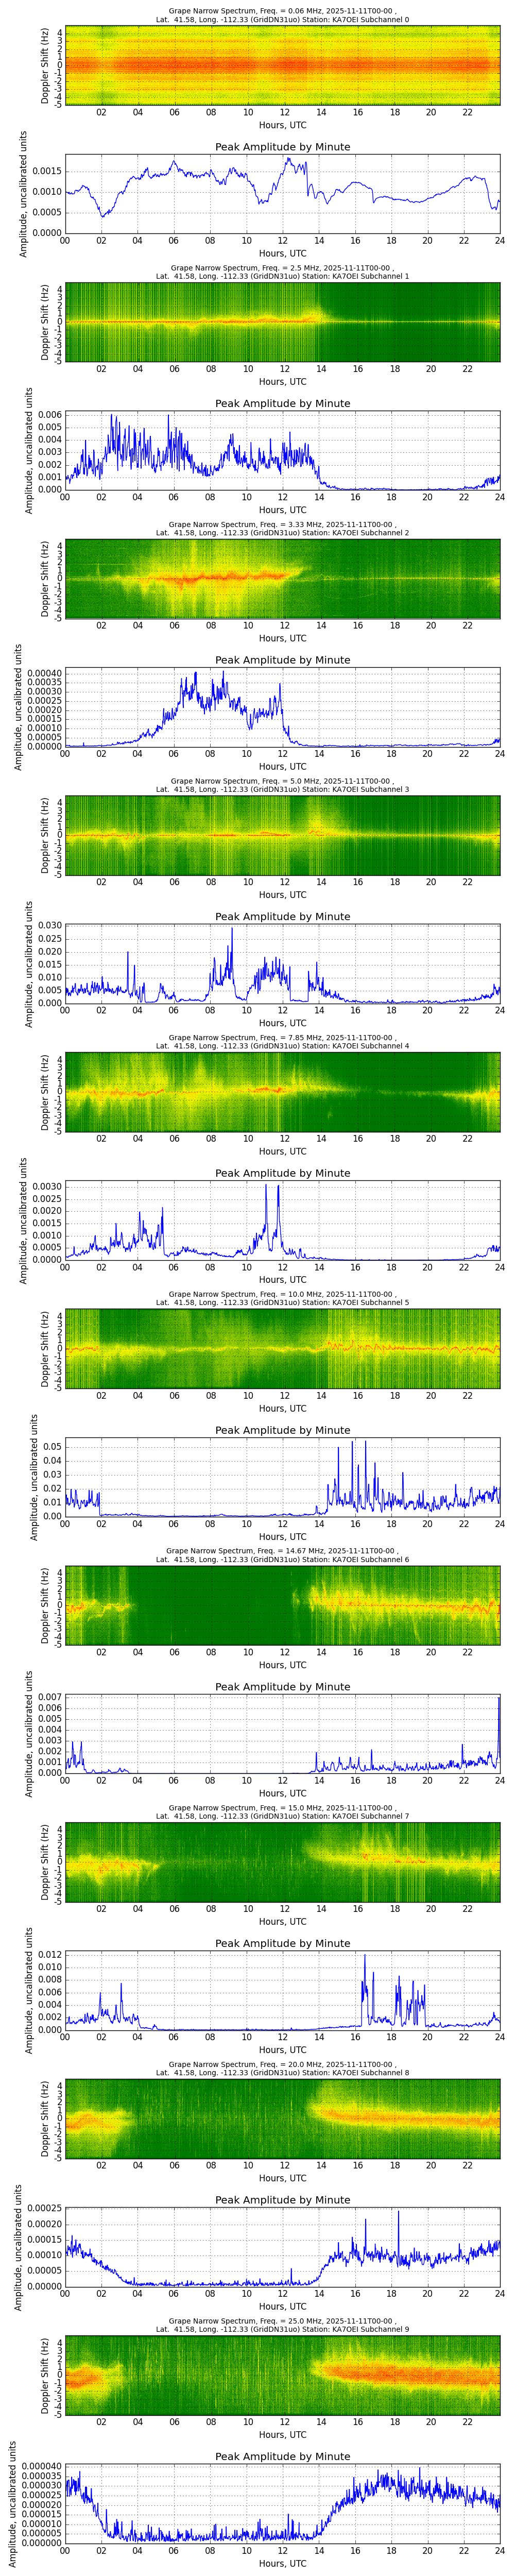Click the 0.000040 tick on the 25.0 MHz amplitude plot
Screen dimensions: 515x2576
[41, 2467]
